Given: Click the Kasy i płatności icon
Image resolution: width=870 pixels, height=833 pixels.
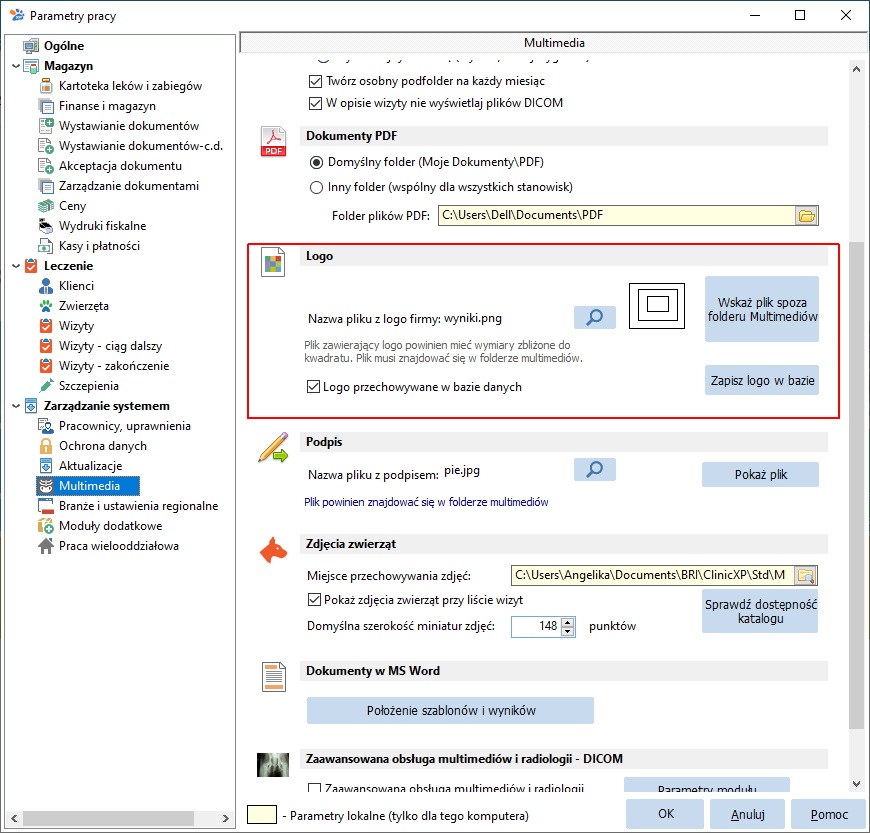Looking at the screenshot, I should click(x=46, y=246).
